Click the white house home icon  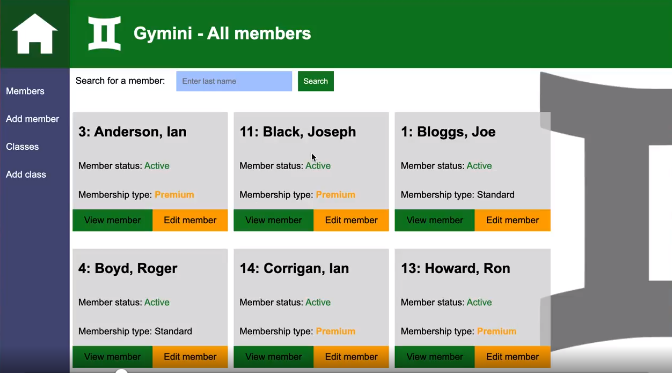pos(35,34)
